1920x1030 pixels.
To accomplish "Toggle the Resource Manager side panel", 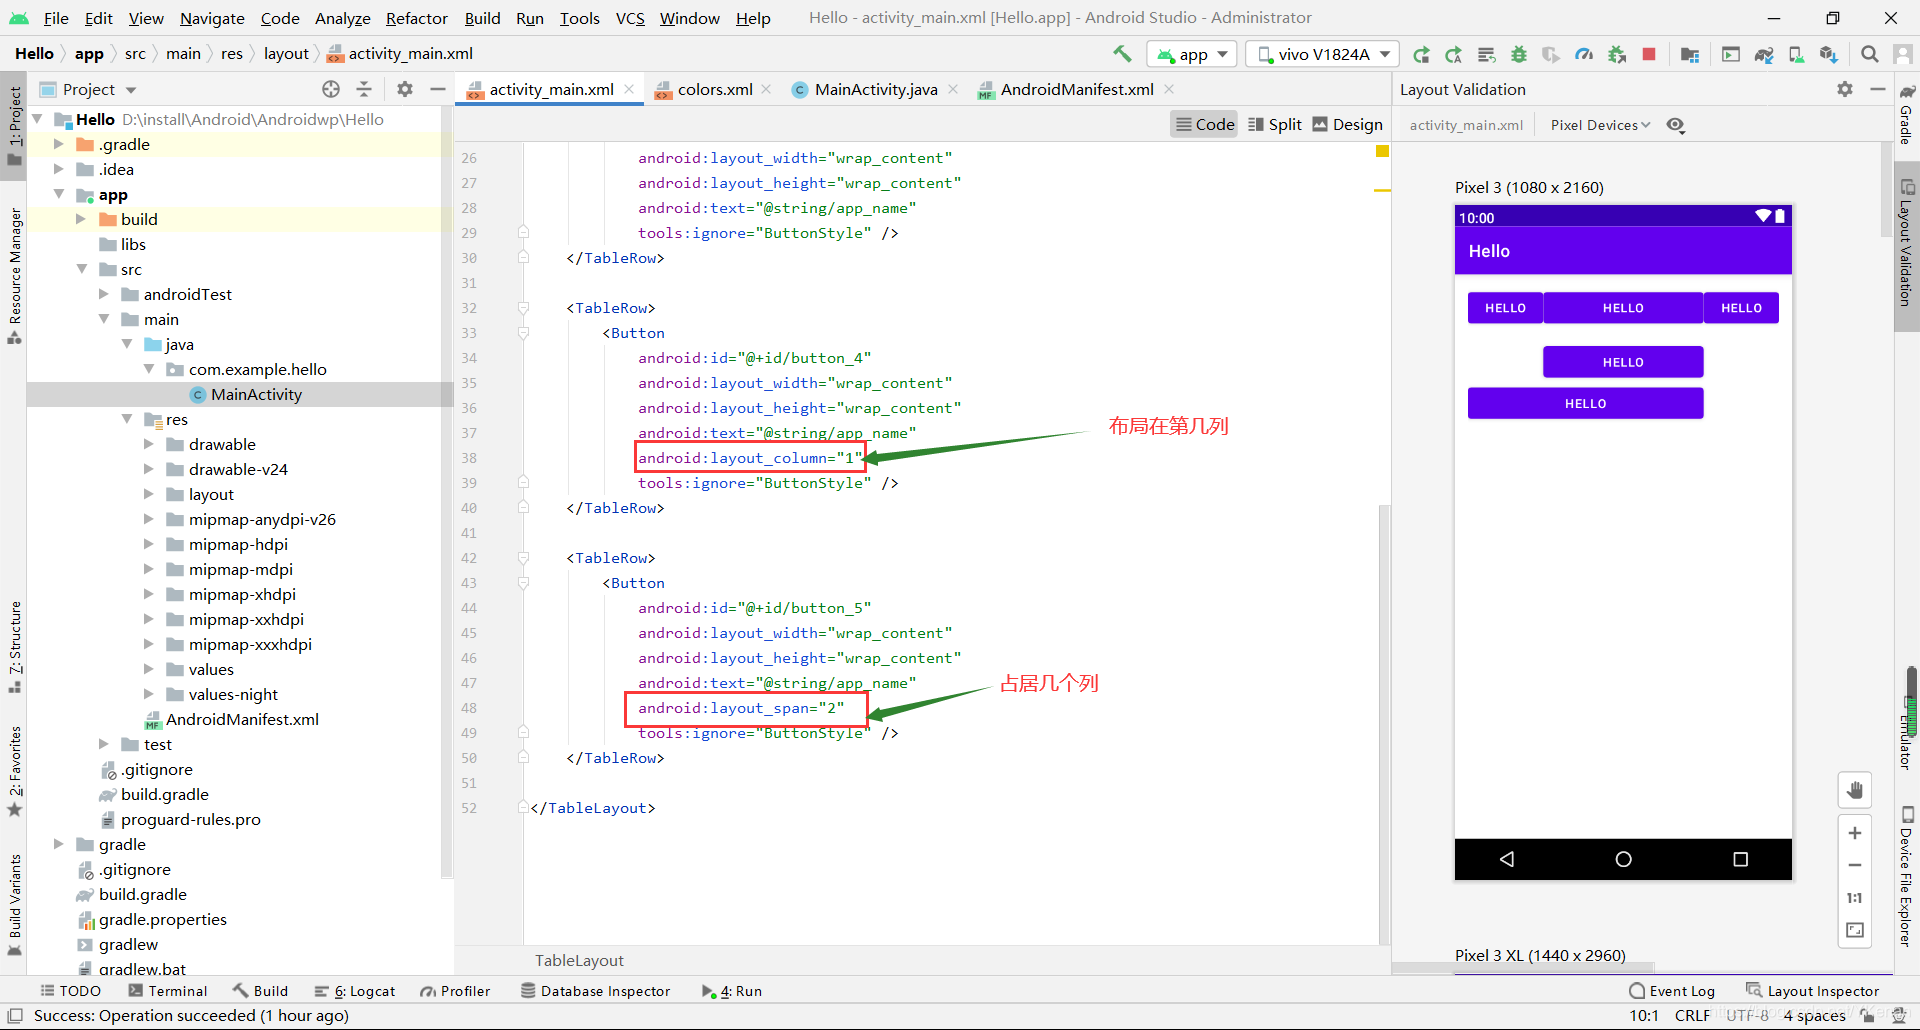I will (15, 275).
